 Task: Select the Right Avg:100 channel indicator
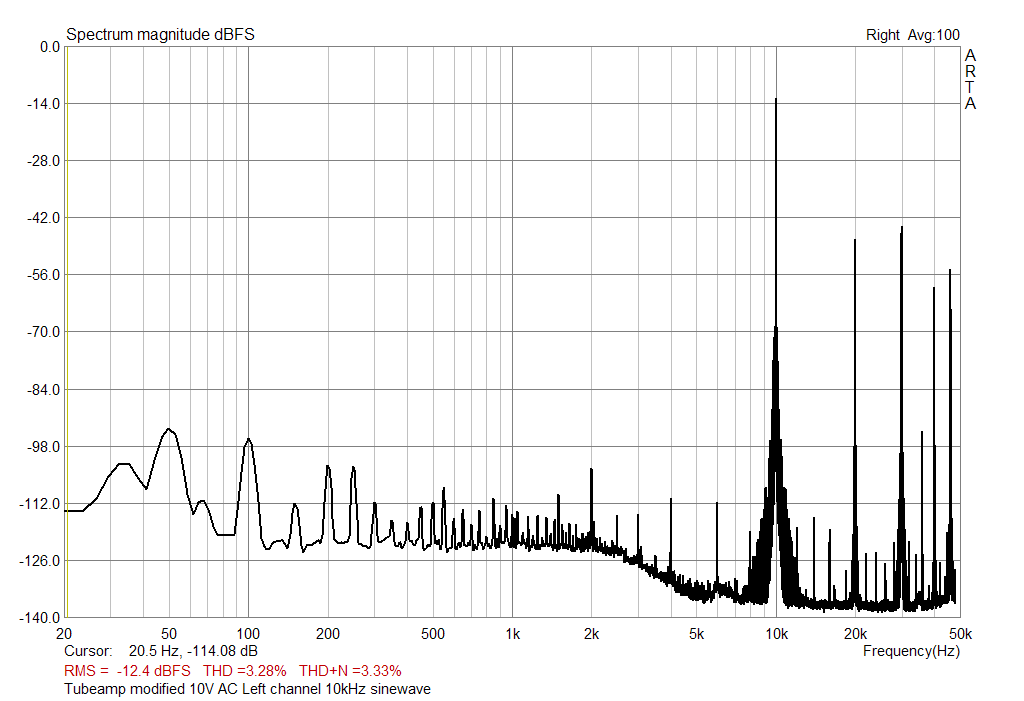click(911, 33)
